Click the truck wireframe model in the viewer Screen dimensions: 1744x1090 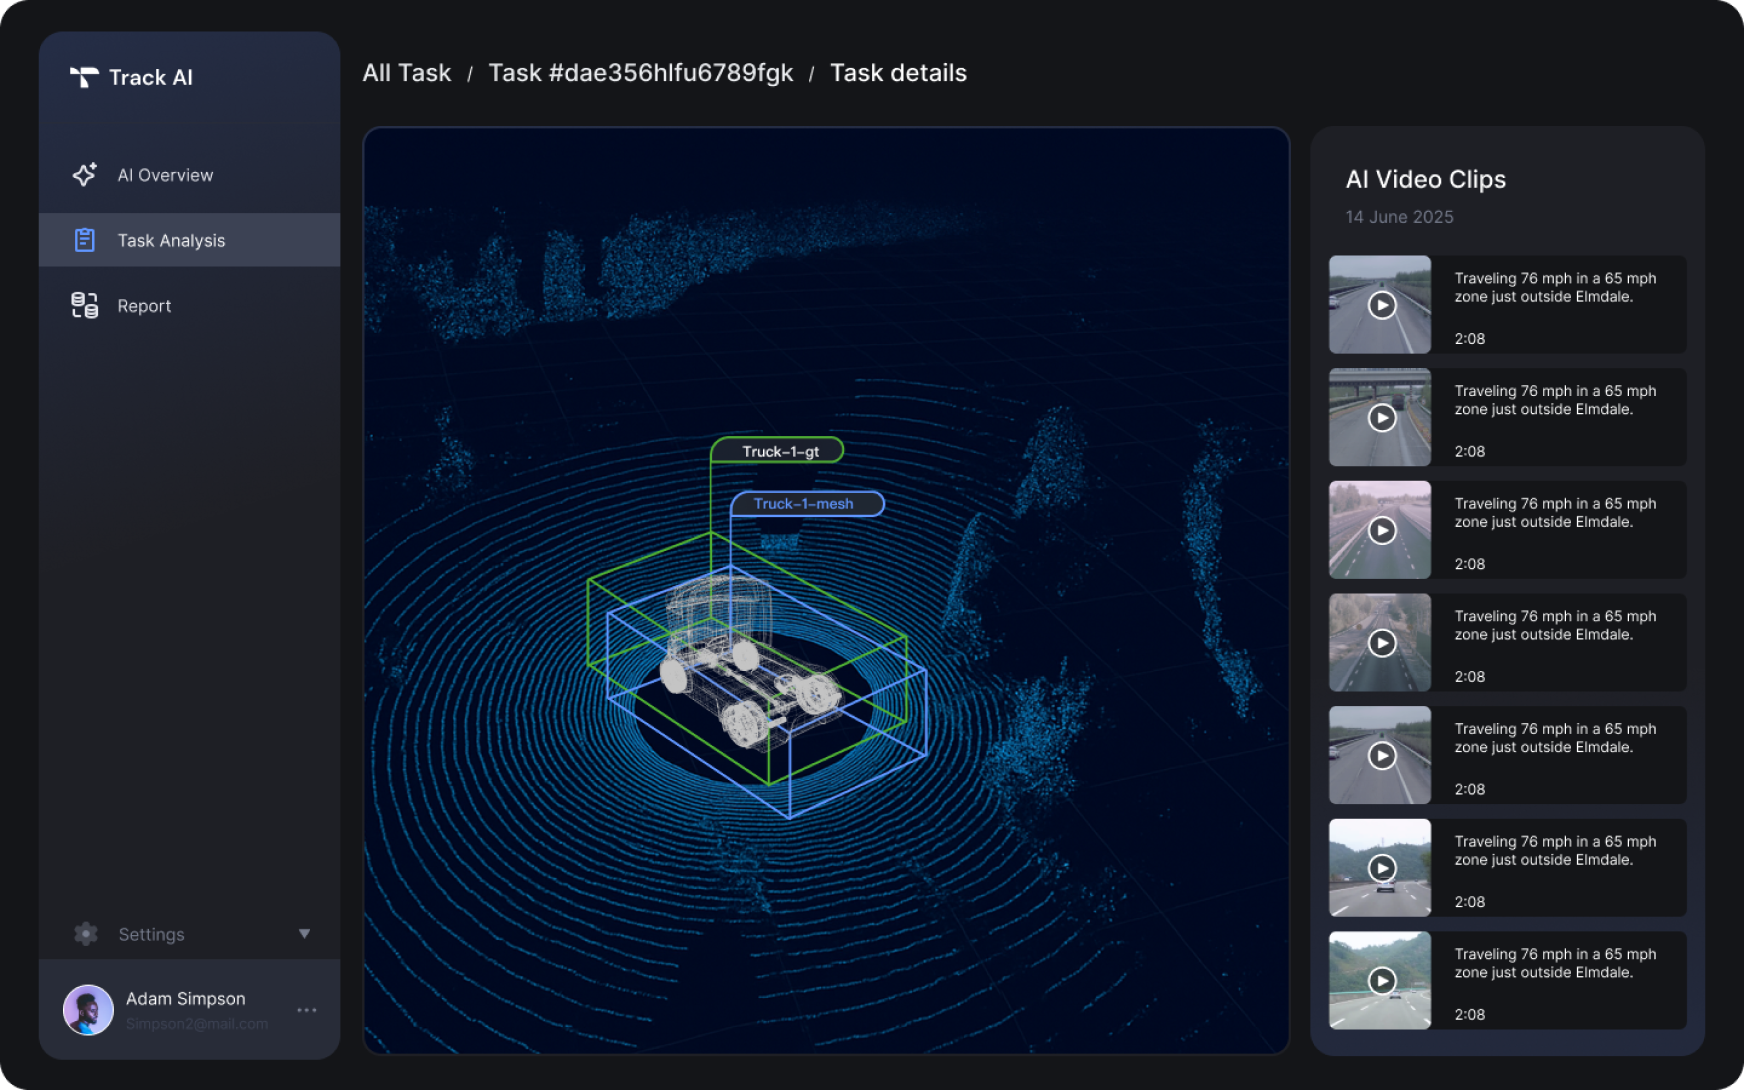click(x=750, y=660)
